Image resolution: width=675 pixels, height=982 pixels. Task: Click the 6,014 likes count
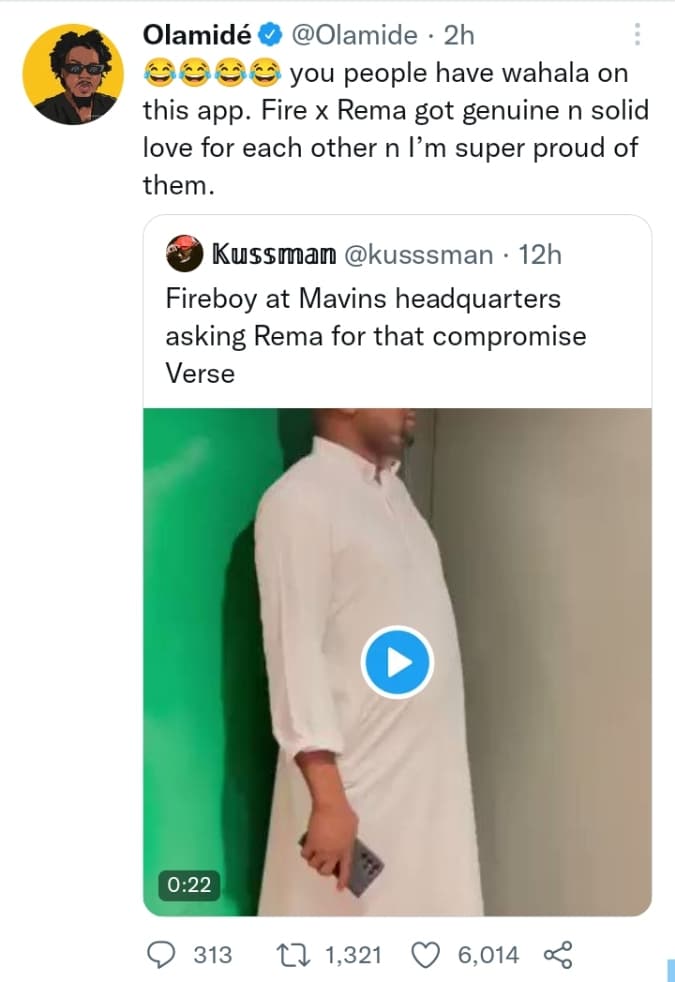[488, 955]
